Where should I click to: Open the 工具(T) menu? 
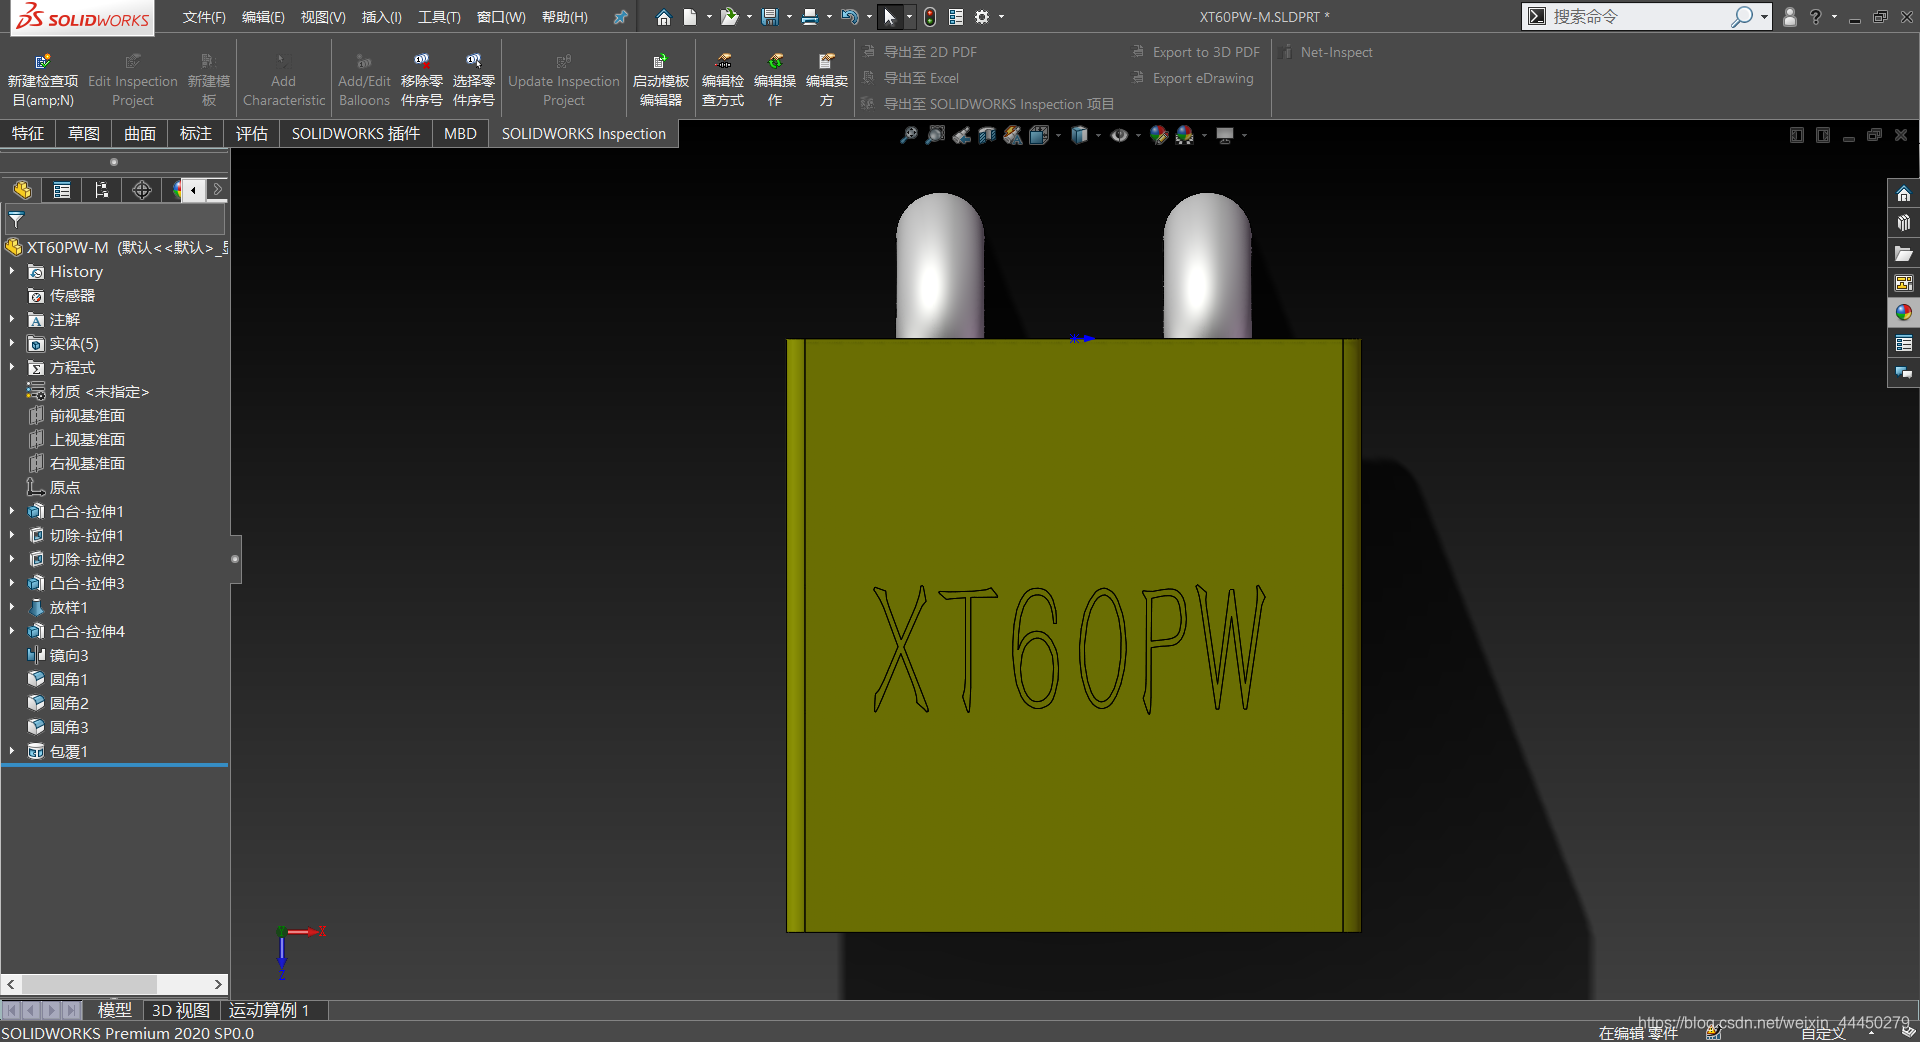tap(439, 17)
